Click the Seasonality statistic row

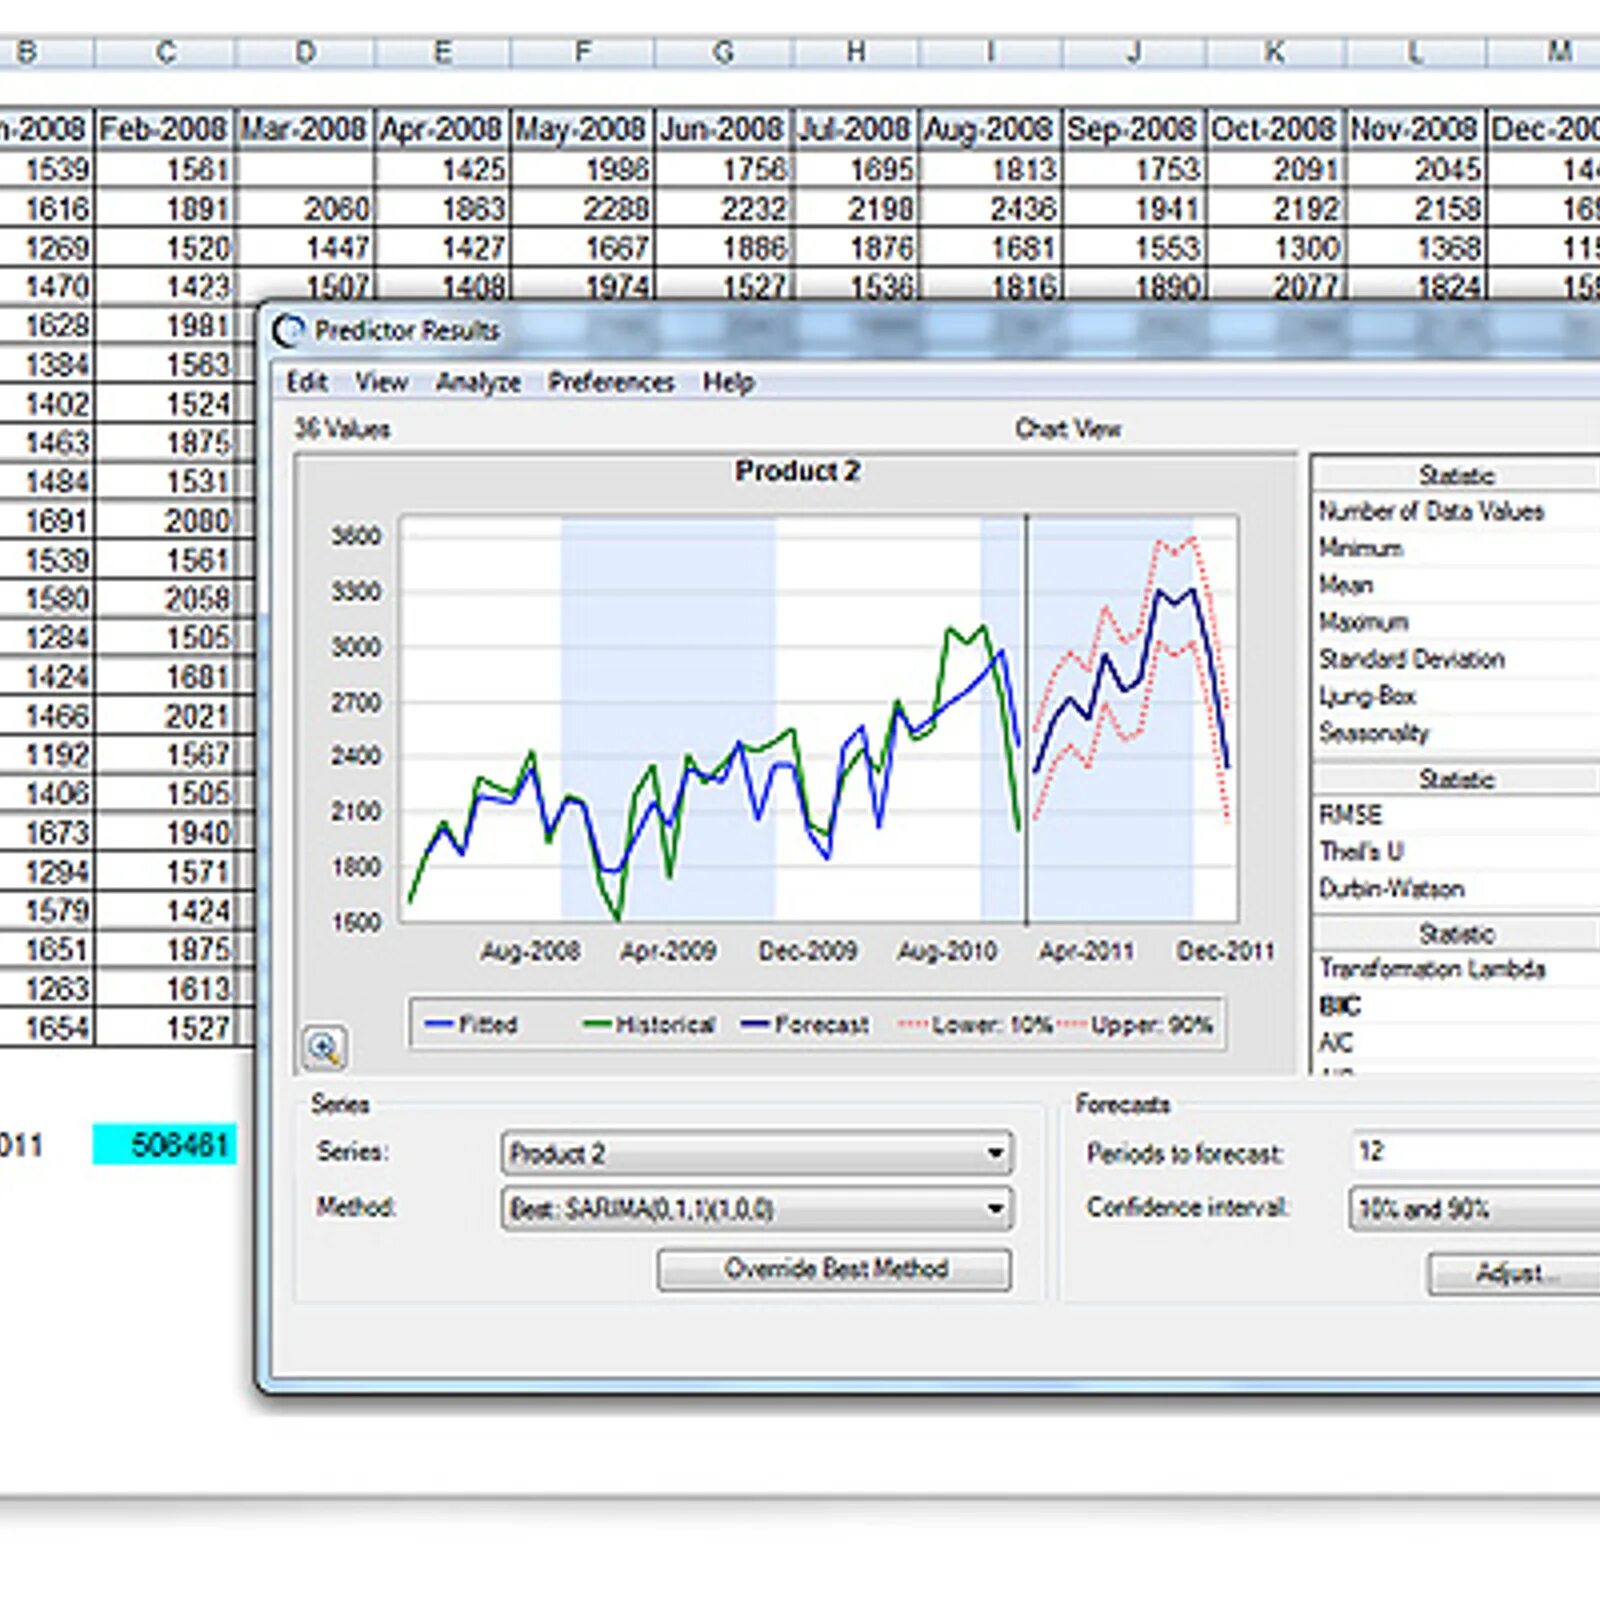coord(1455,733)
